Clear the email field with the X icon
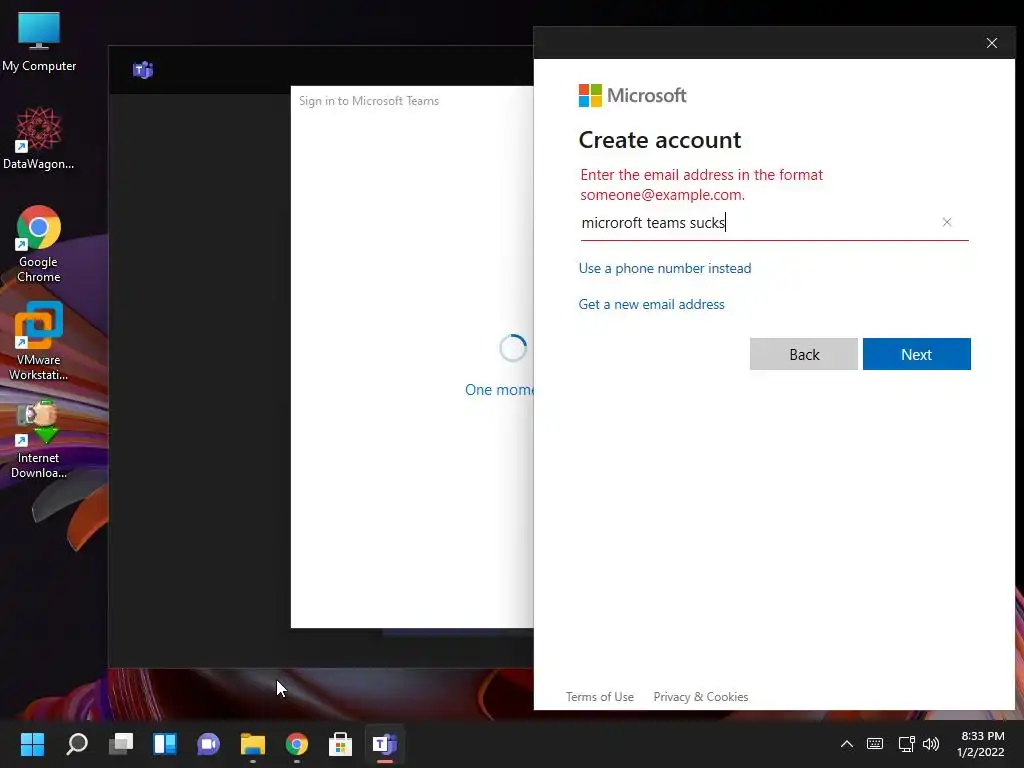 (947, 222)
